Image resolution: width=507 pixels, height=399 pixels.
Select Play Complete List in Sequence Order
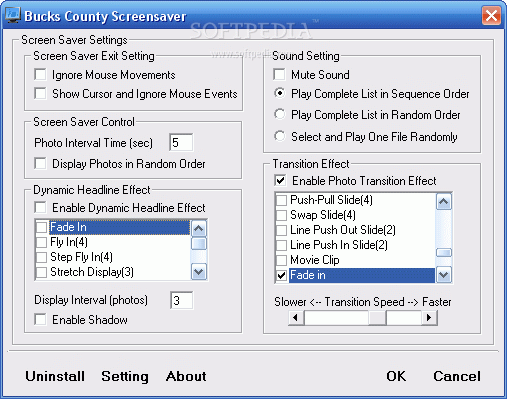point(279,93)
